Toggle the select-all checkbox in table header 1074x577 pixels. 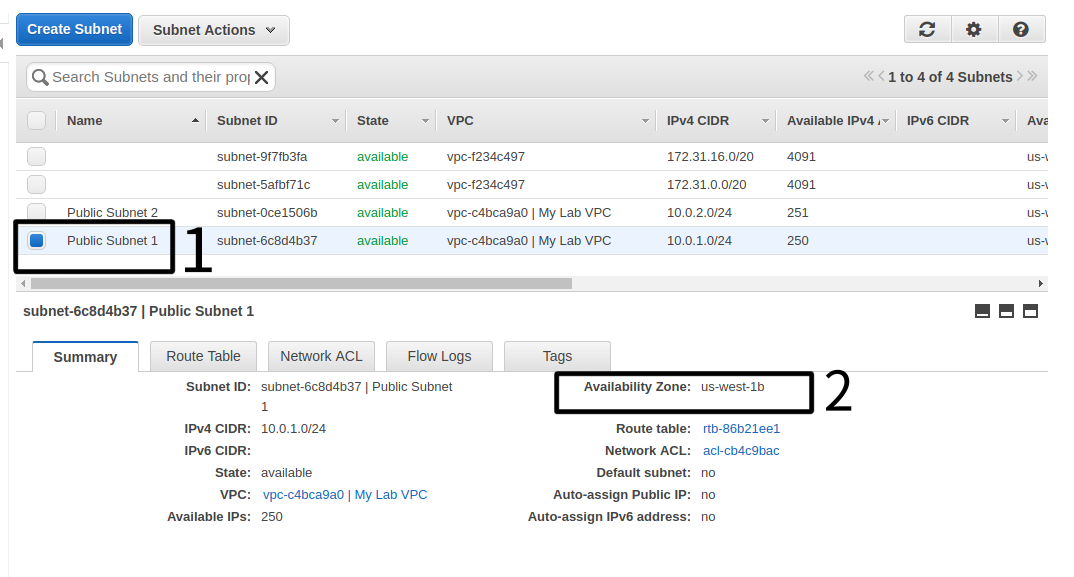coord(36,121)
